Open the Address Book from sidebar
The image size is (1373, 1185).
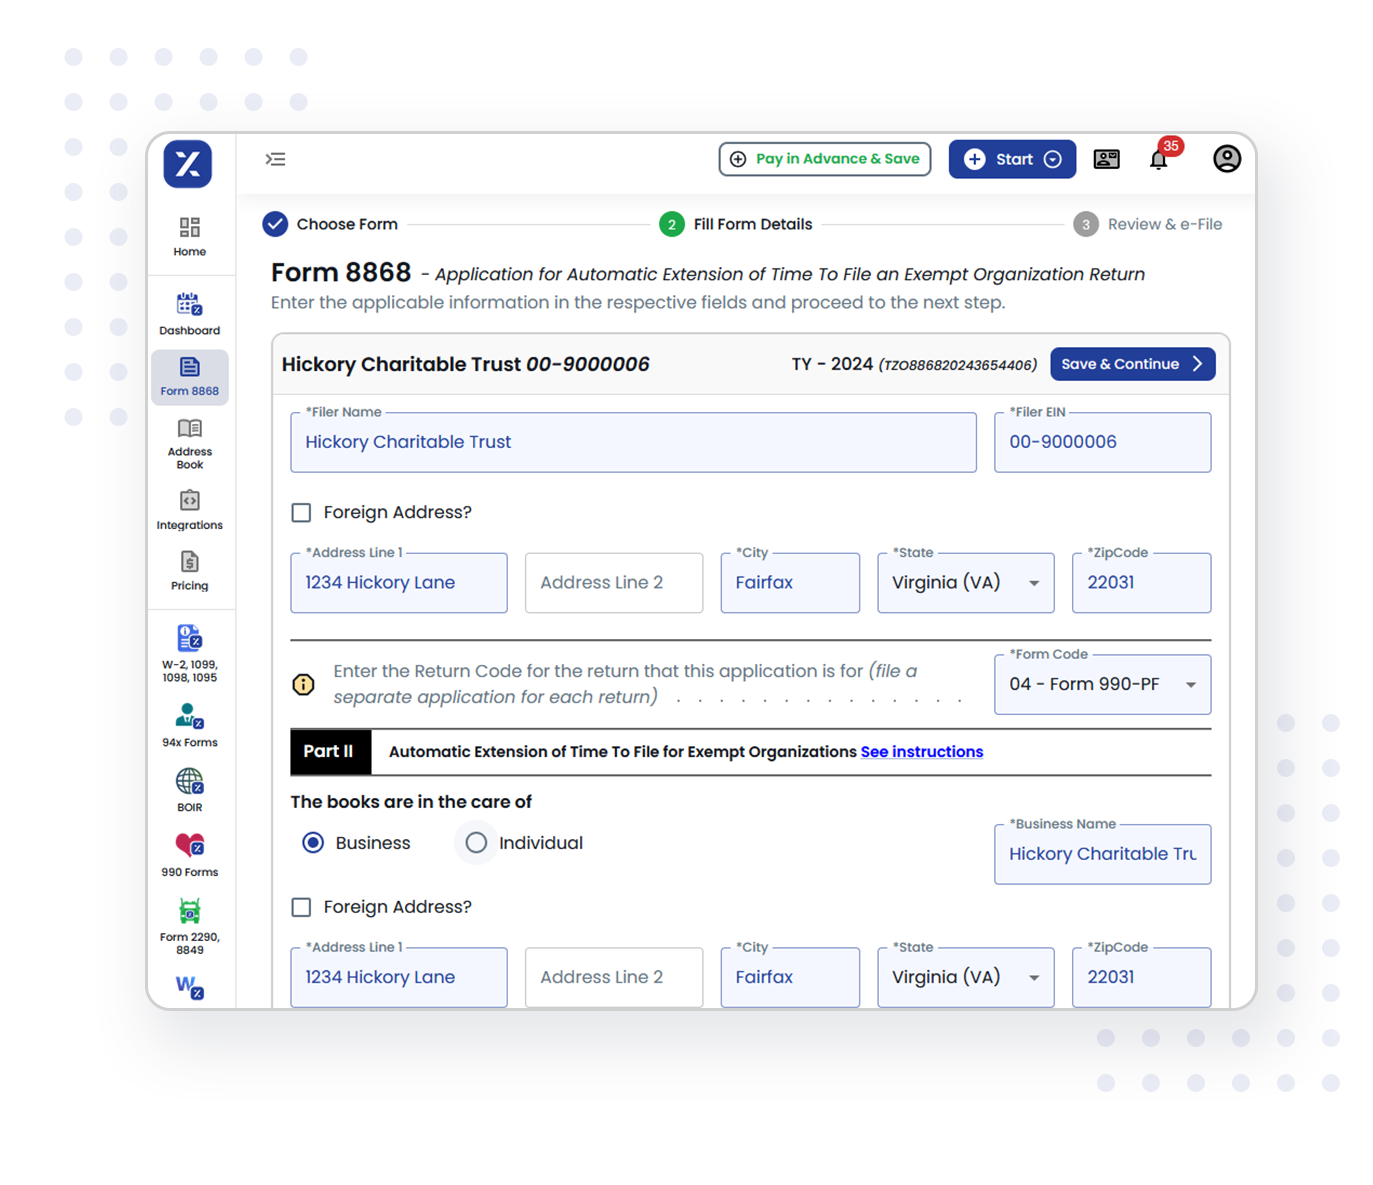pyautogui.click(x=189, y=442)
